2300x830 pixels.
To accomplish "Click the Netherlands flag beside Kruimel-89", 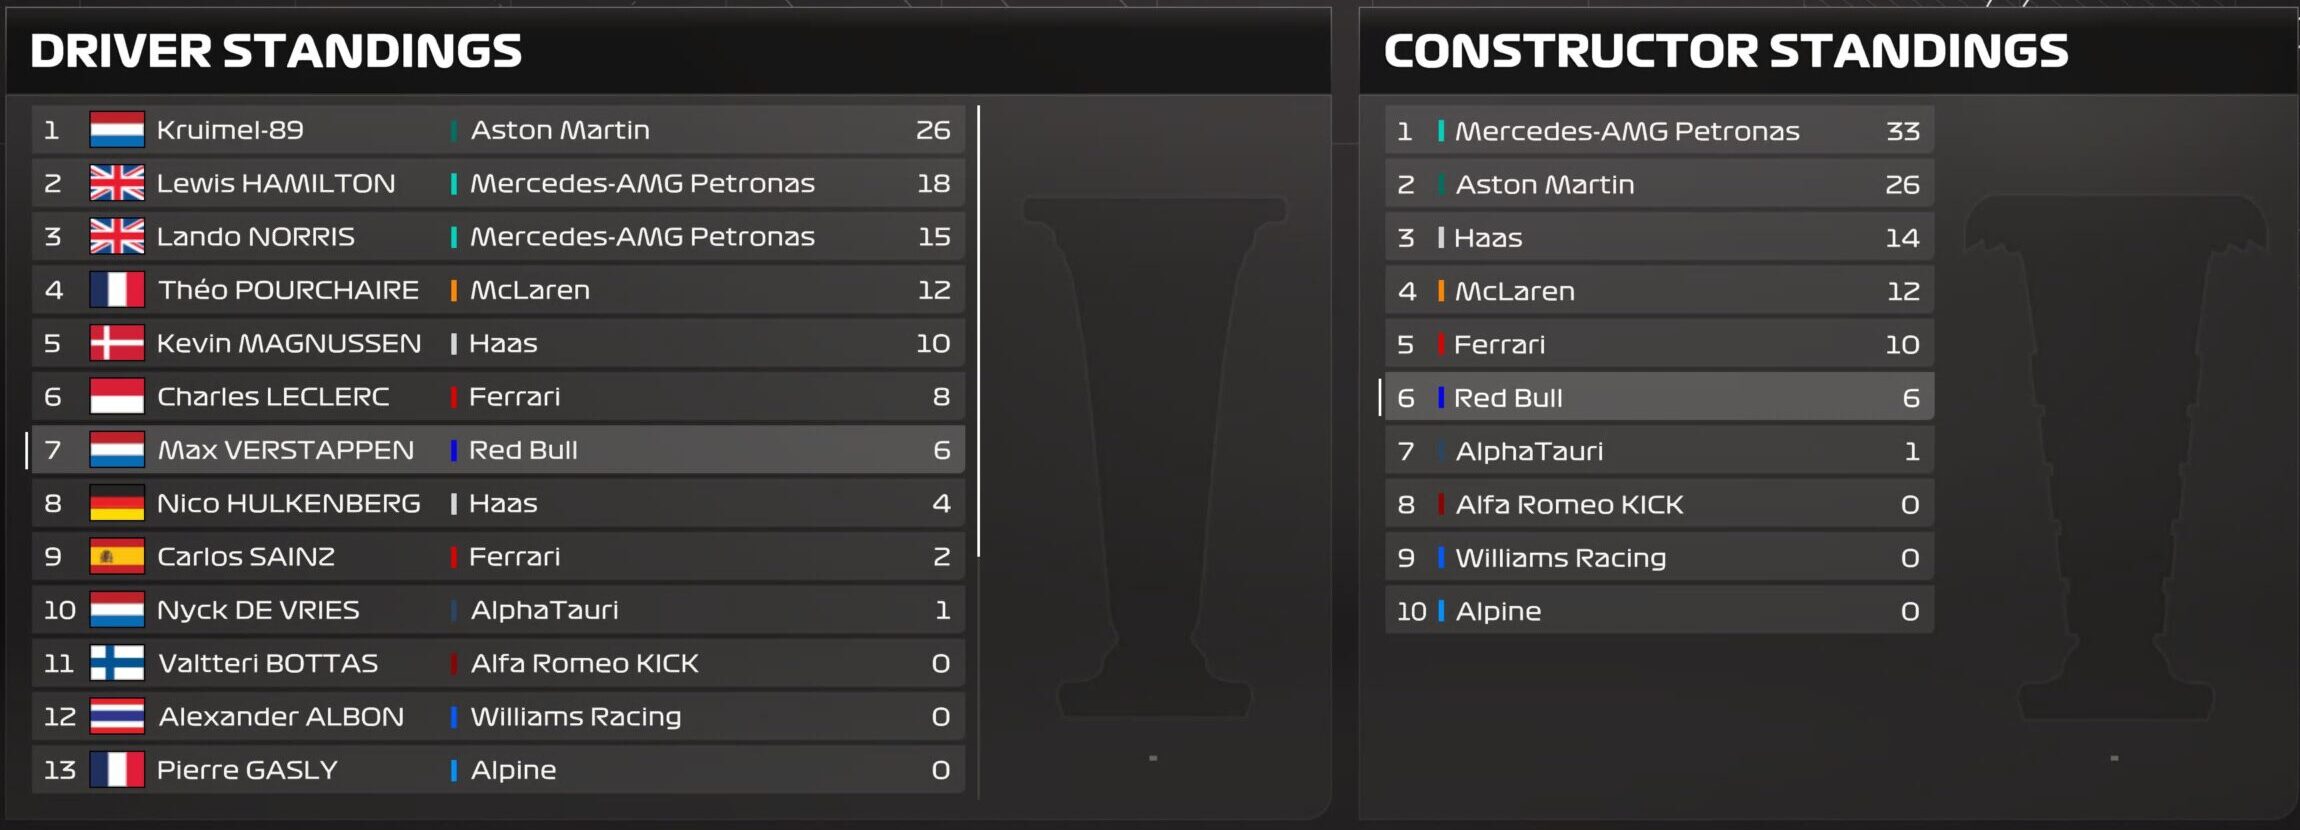I will (x=117, y=130).
